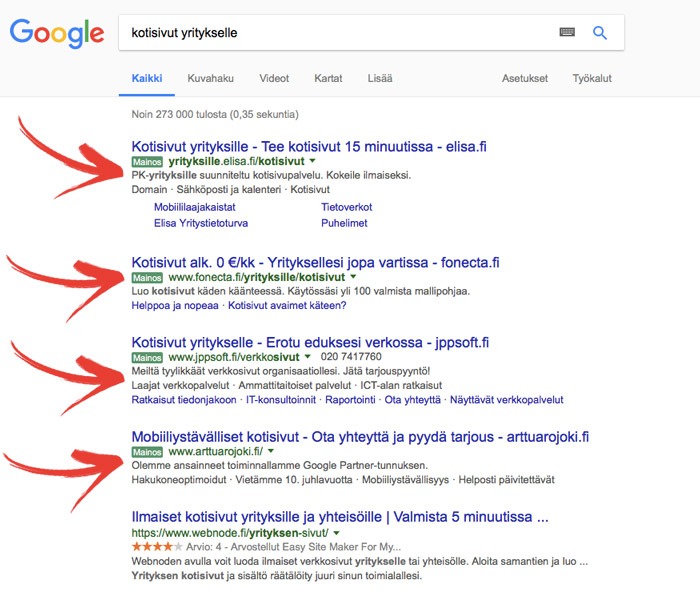Expand dropdown arrow next to fonecta.fi URL
Image resolution: width=700 pixels, height=590 pixels.
click(353, 276)
